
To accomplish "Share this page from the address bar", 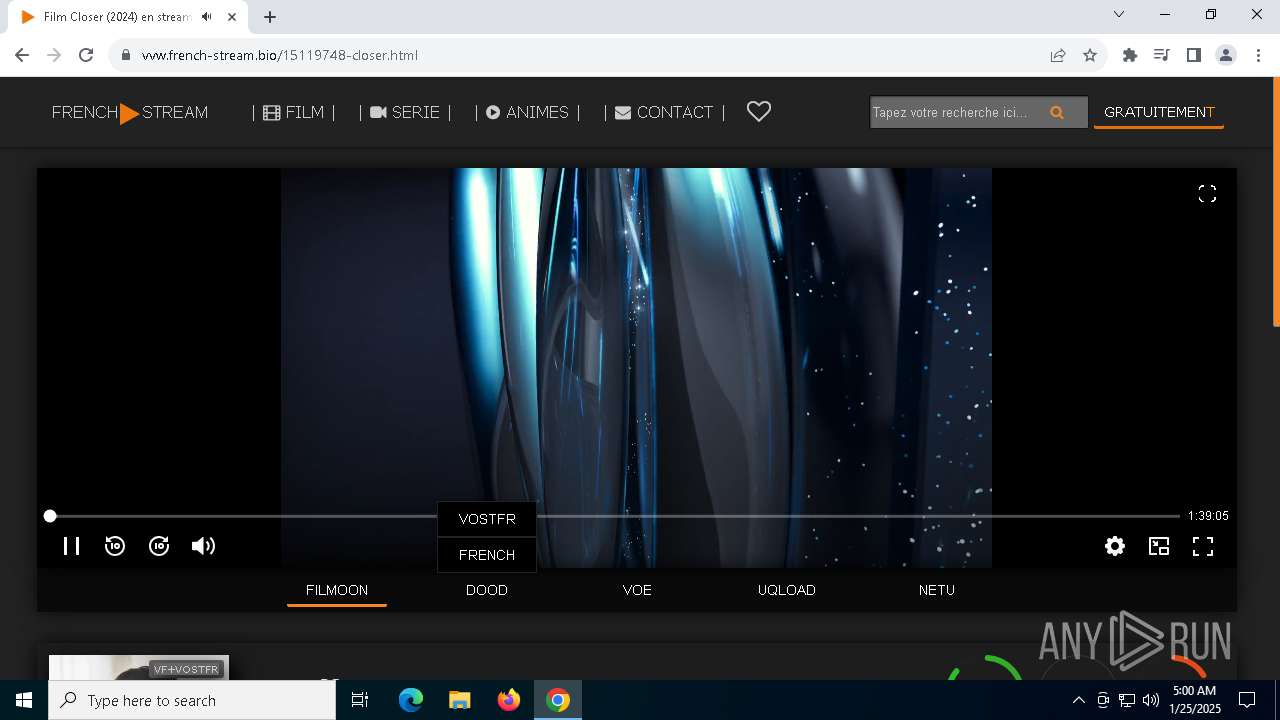I will 1058,55.
